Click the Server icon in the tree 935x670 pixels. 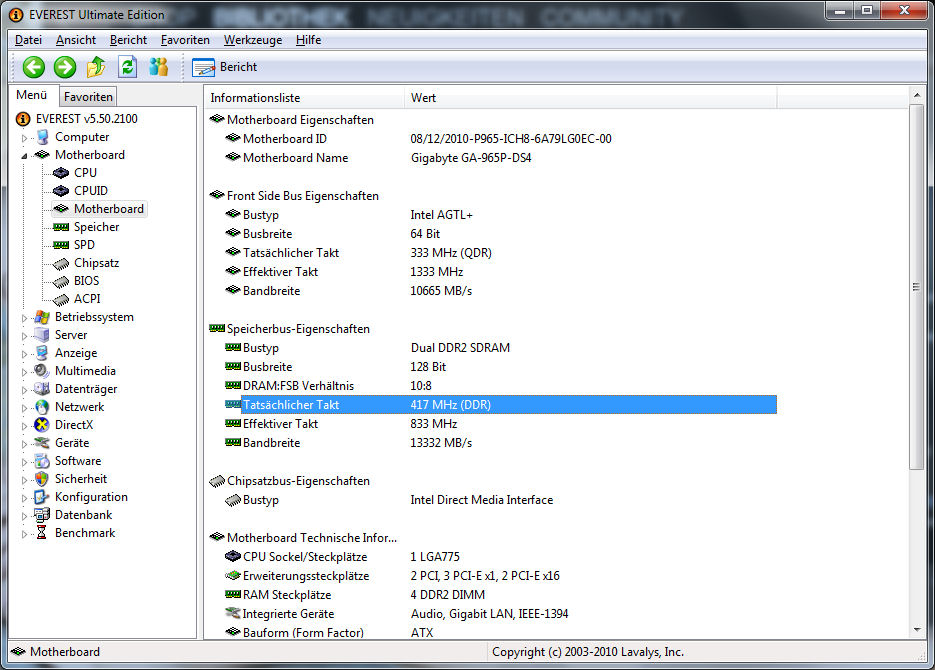pos(42,335)
